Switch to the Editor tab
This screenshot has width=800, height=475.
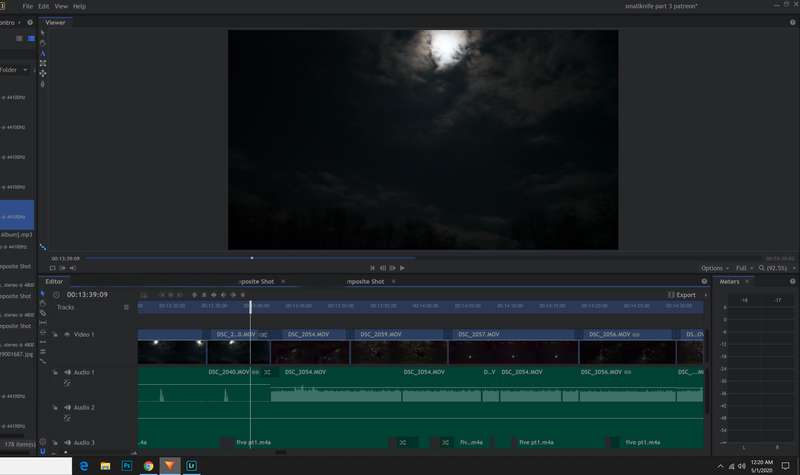pyautogui.click(x=54, y=282)
